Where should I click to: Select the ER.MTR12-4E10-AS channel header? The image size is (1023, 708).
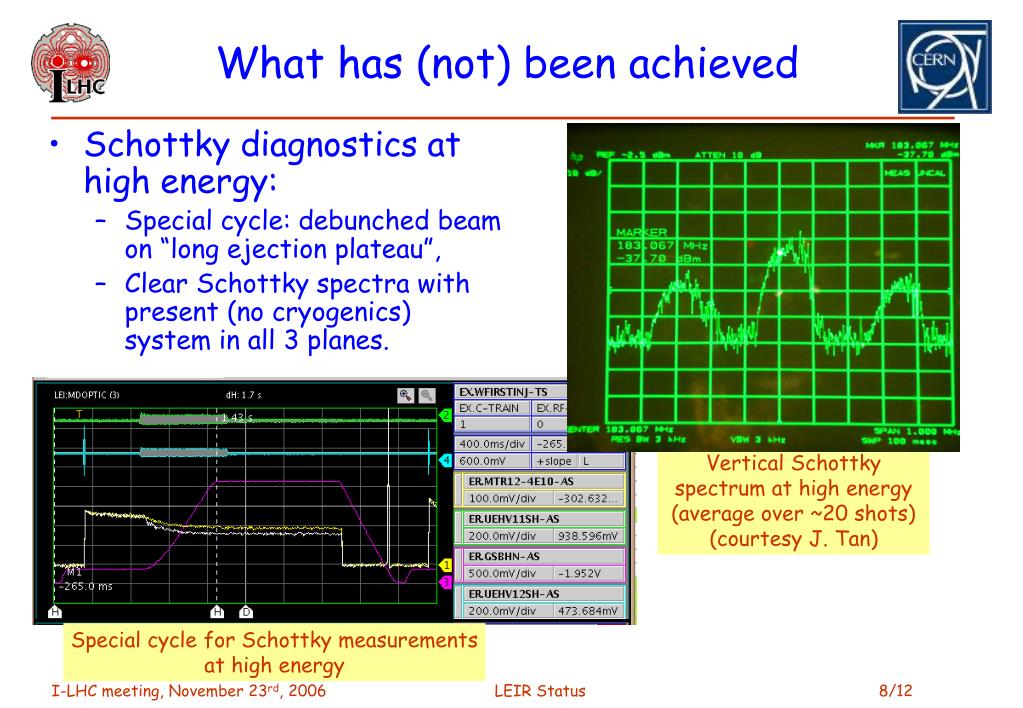coord(544,482)
